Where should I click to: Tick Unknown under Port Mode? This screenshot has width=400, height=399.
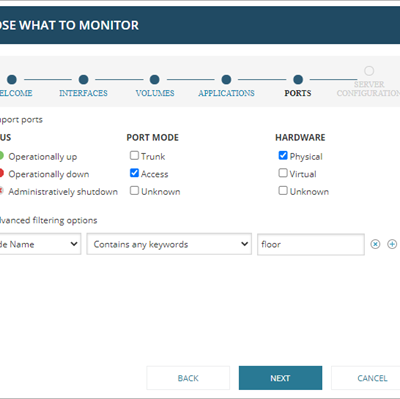pyautogui.click(x=134, y=191)
